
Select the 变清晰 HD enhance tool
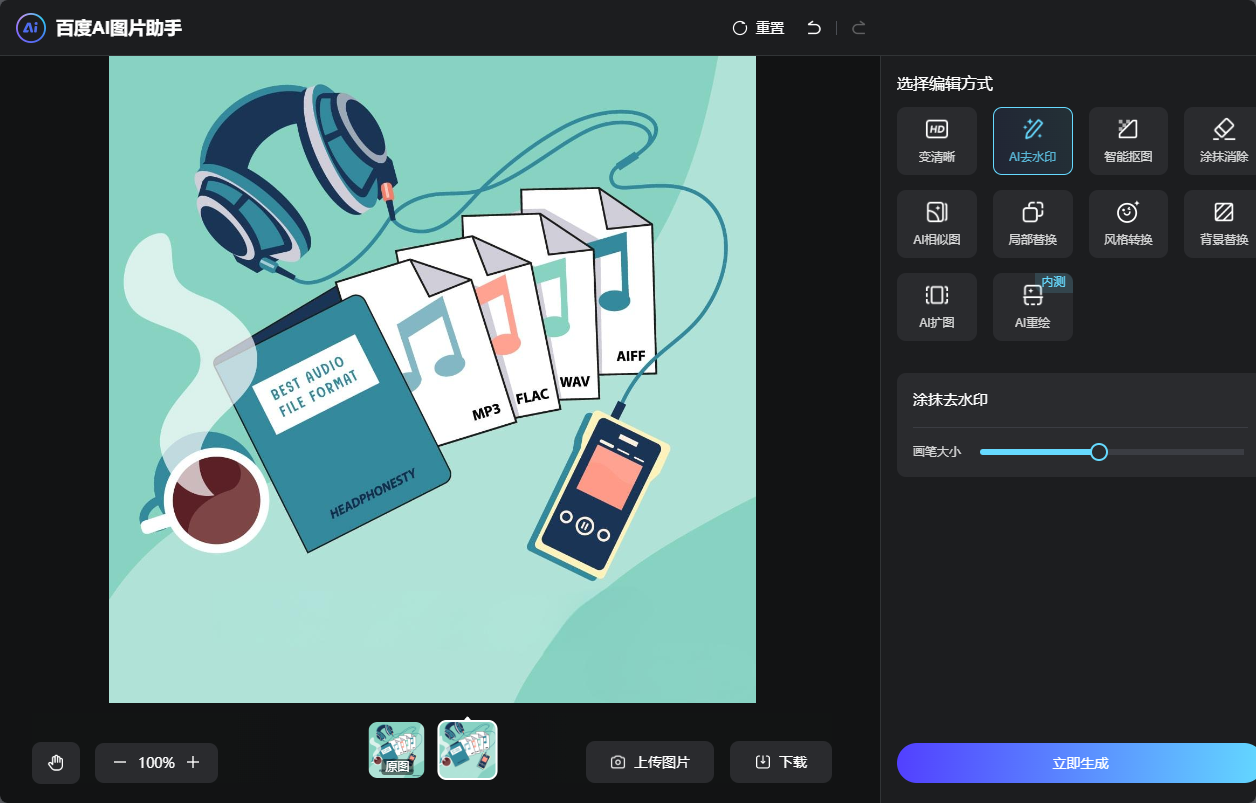[x=936, y=141]
